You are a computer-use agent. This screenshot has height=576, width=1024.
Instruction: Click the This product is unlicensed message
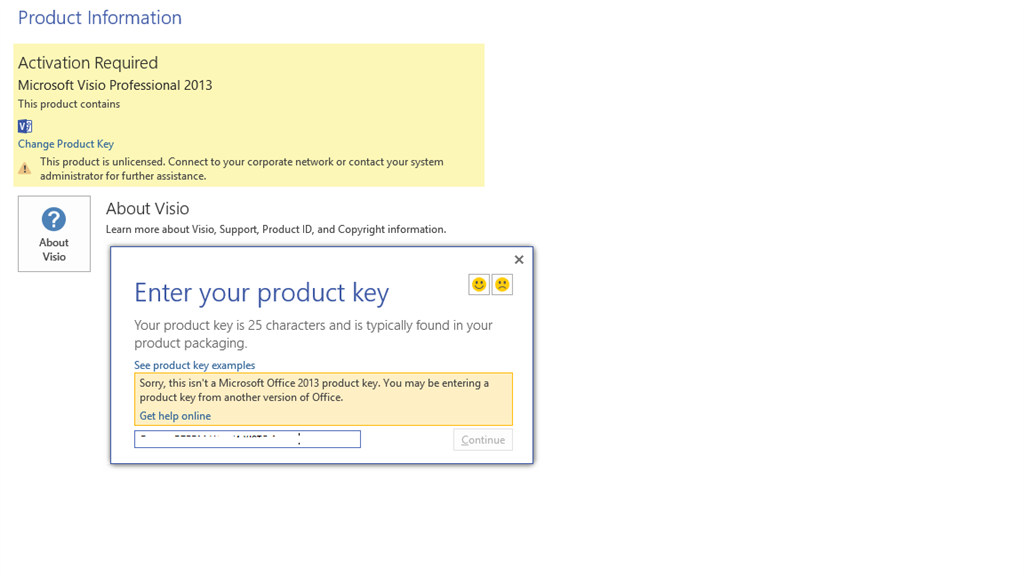pos(242,168)
